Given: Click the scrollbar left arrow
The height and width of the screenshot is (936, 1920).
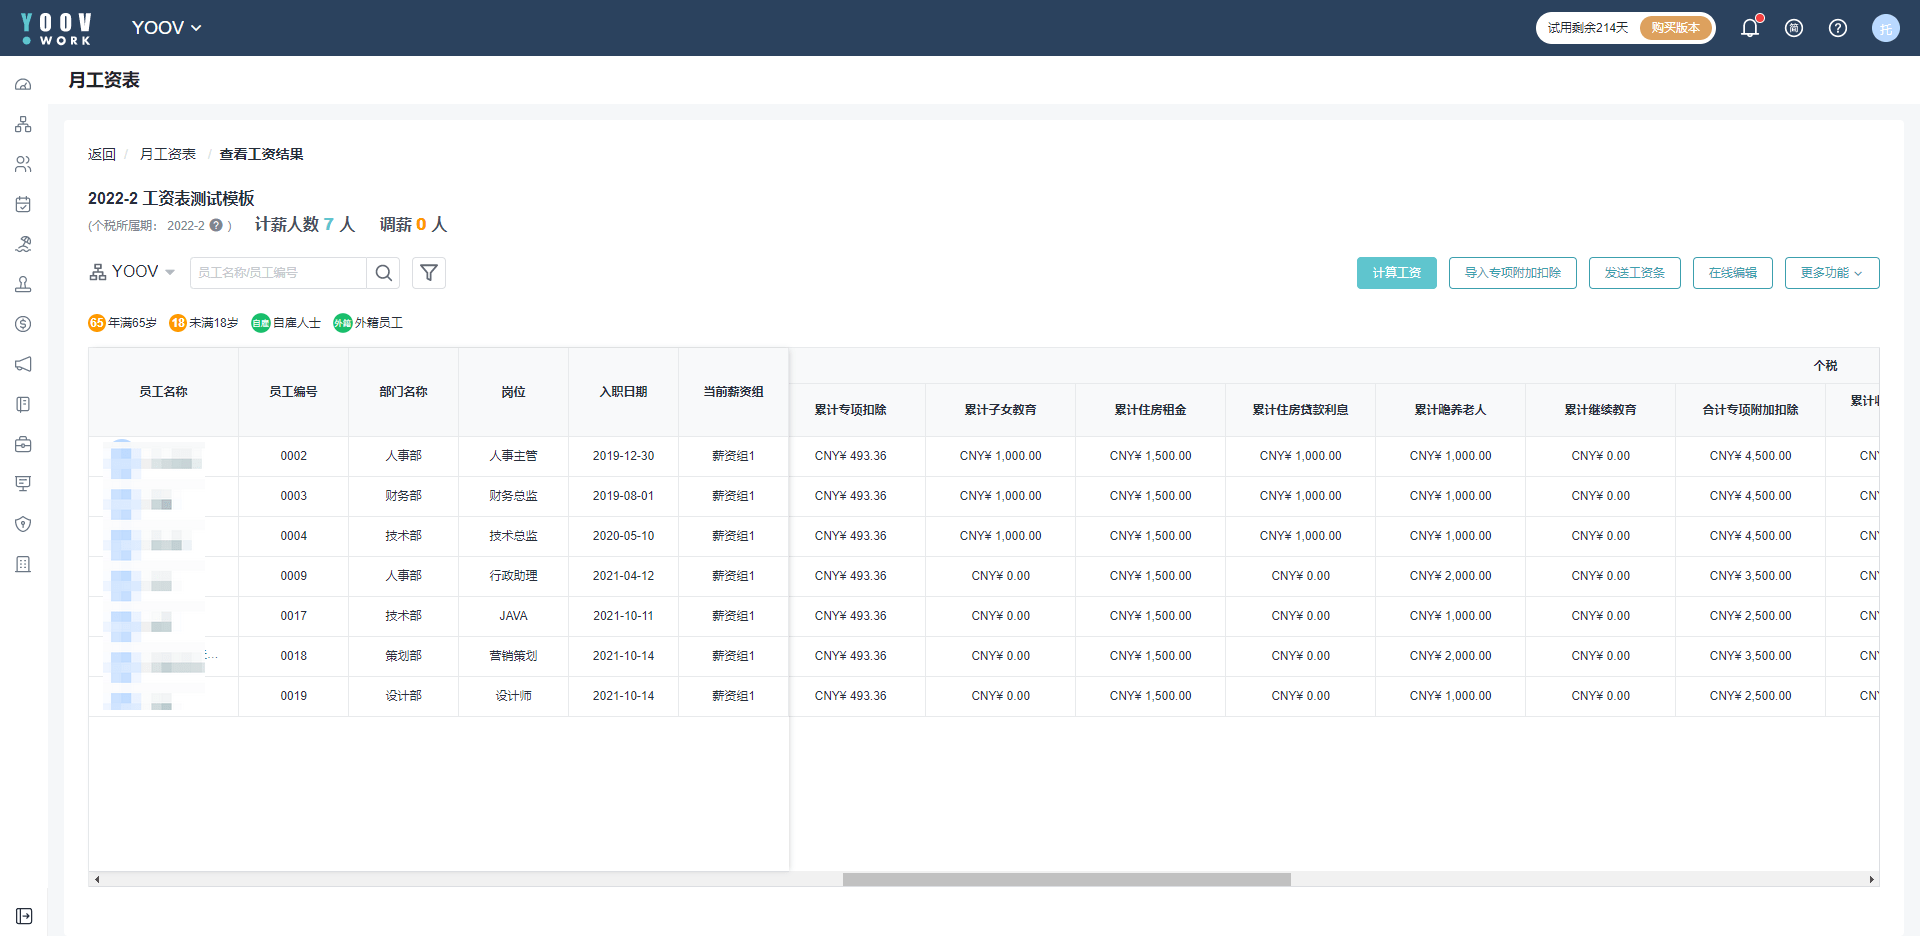Looking at the screenshot, I should (x=97, y=880).
